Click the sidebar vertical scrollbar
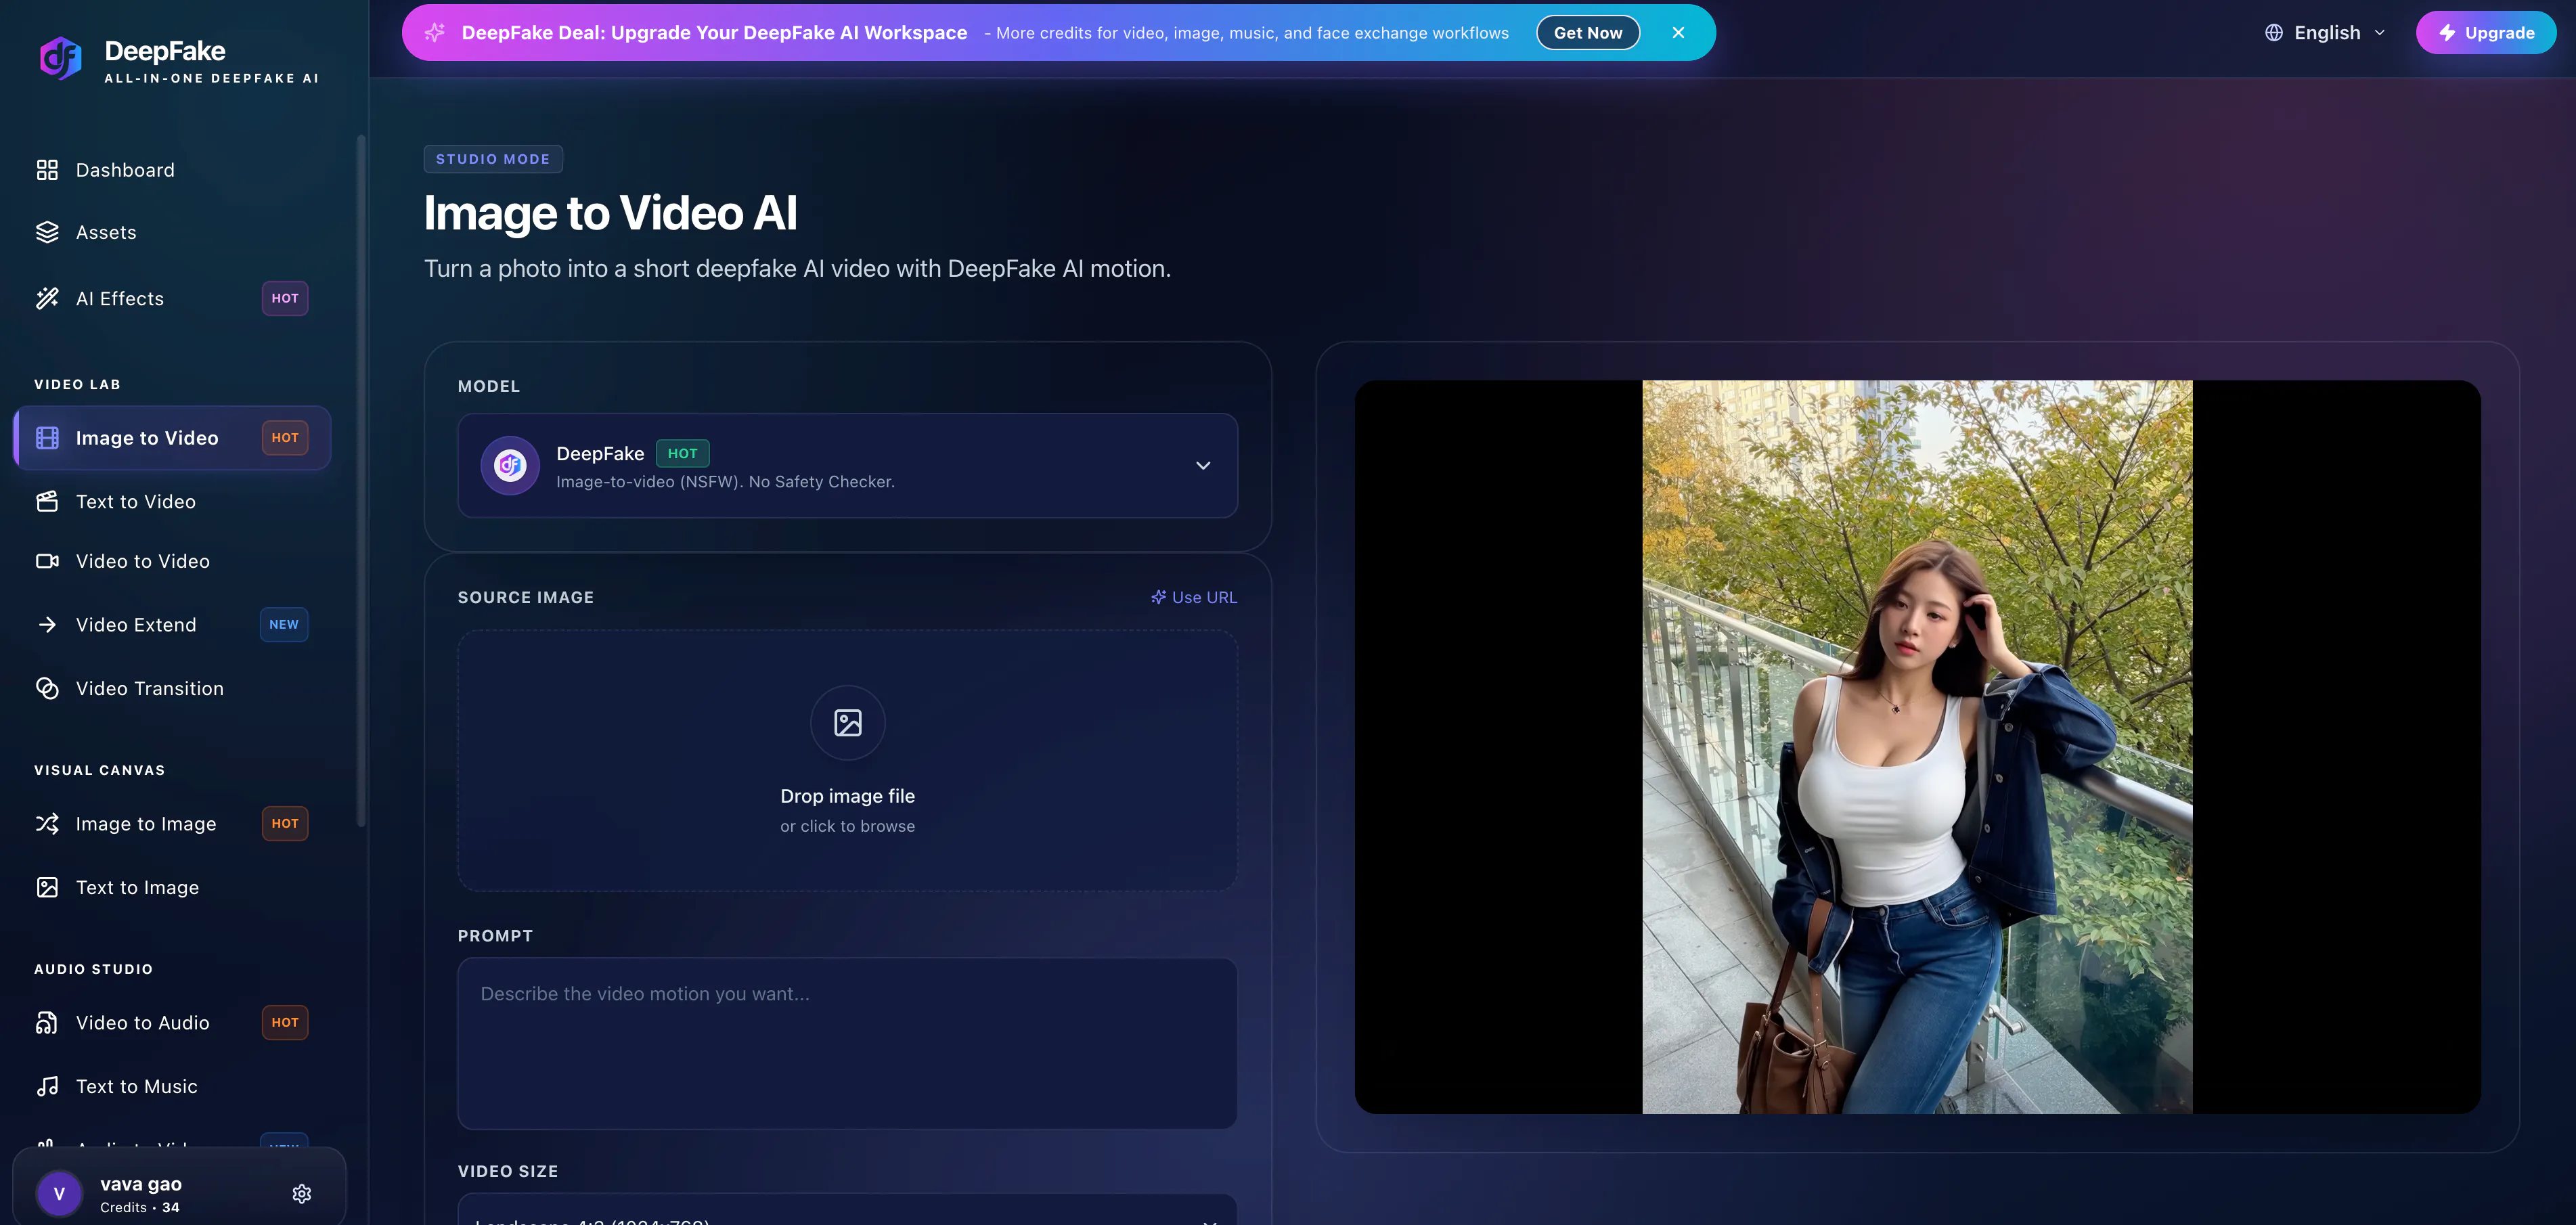 361,480
